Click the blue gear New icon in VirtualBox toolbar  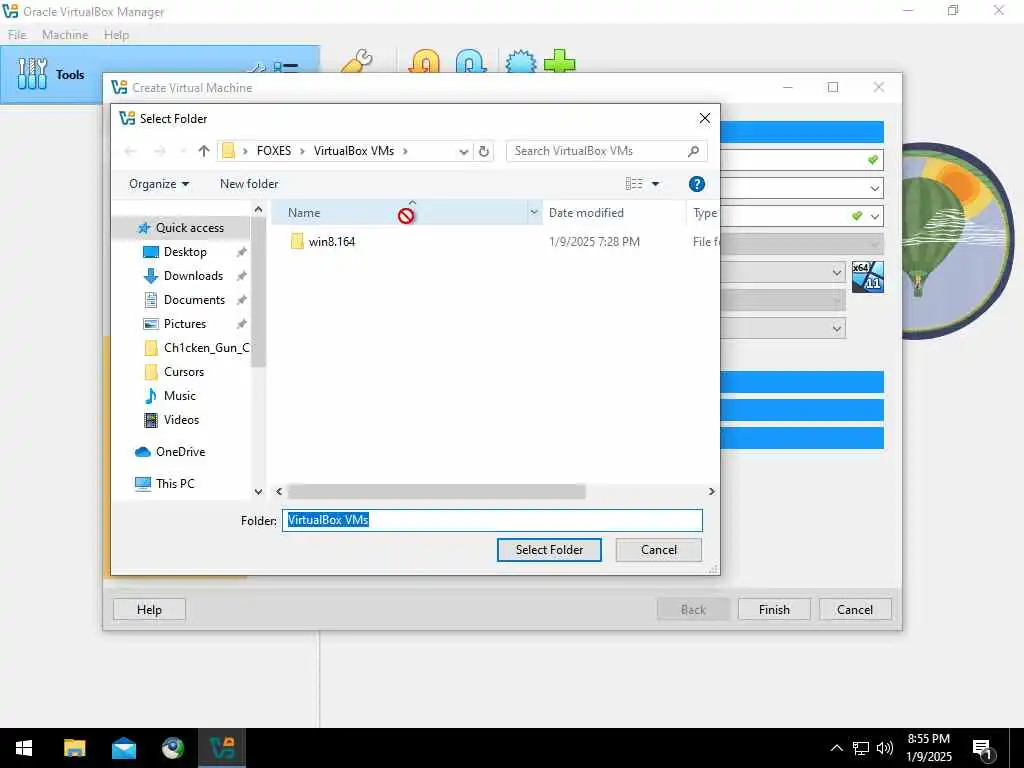tap(521, 62)
